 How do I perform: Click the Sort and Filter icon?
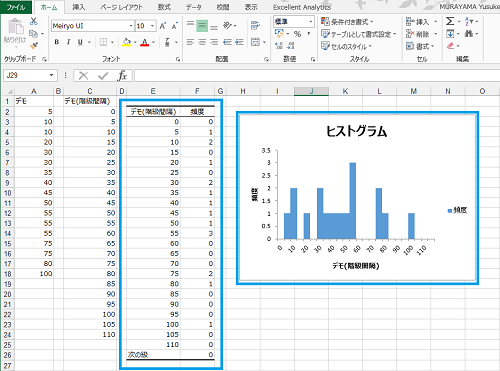tap(469, 21)
